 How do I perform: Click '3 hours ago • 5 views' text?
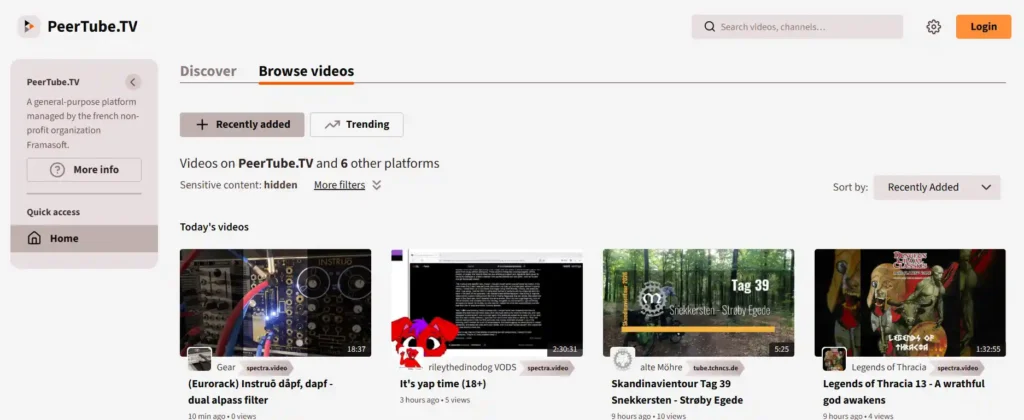[434, 400]
